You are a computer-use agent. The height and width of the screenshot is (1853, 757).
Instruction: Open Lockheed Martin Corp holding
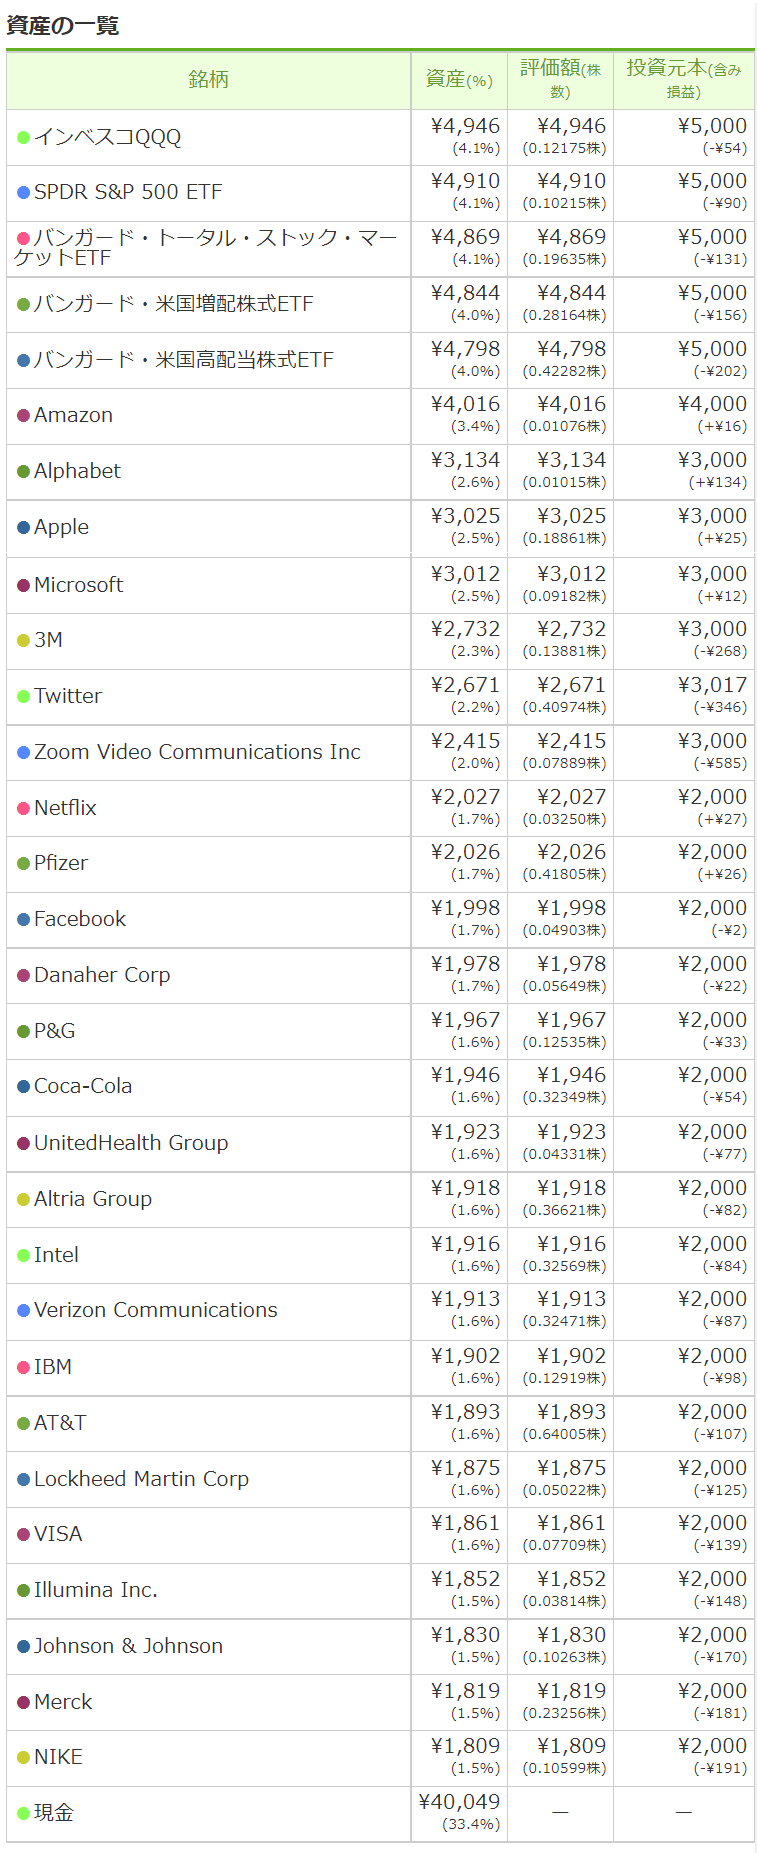(141, 1479)
